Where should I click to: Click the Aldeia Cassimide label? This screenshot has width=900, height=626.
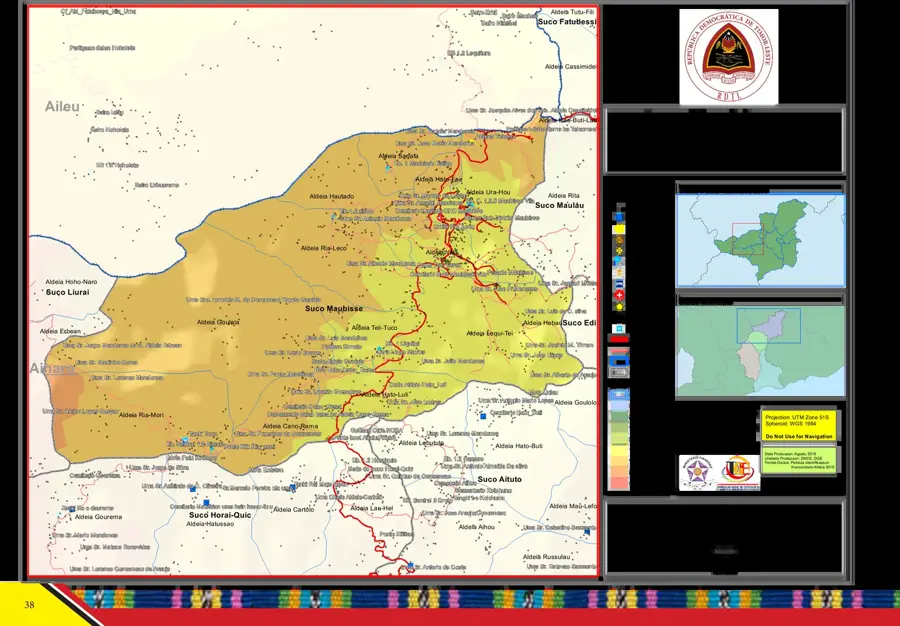pos(571,67)
